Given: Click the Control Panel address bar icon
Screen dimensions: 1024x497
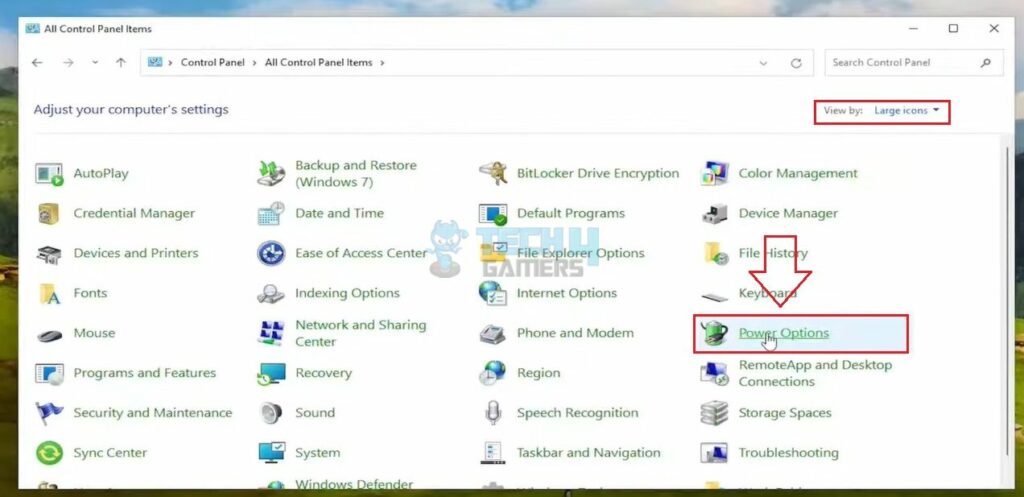Looking at the screenshot, I should (155, 62).
